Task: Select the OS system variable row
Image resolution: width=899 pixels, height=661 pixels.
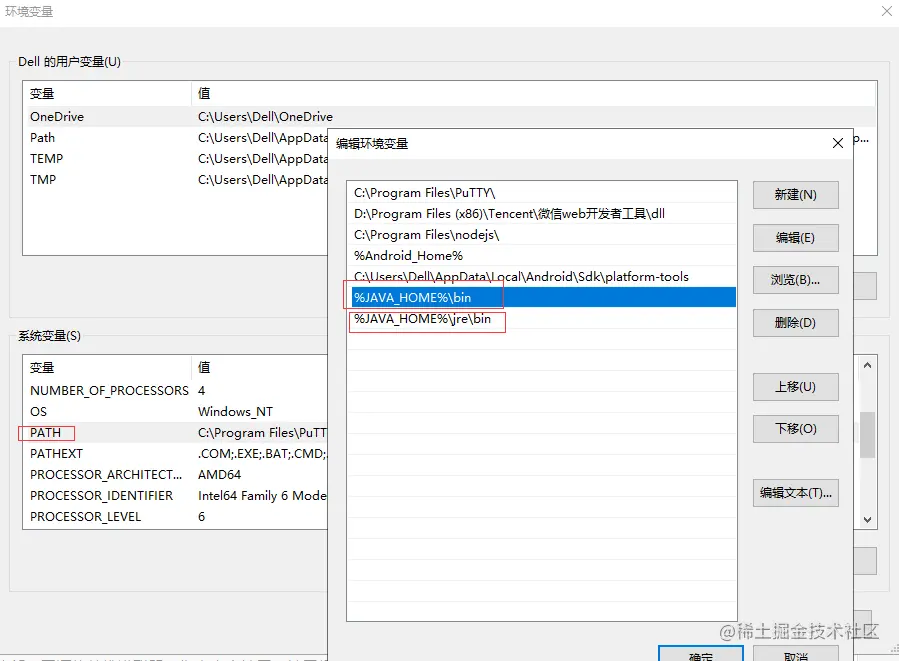Action: tap(177, 412)
